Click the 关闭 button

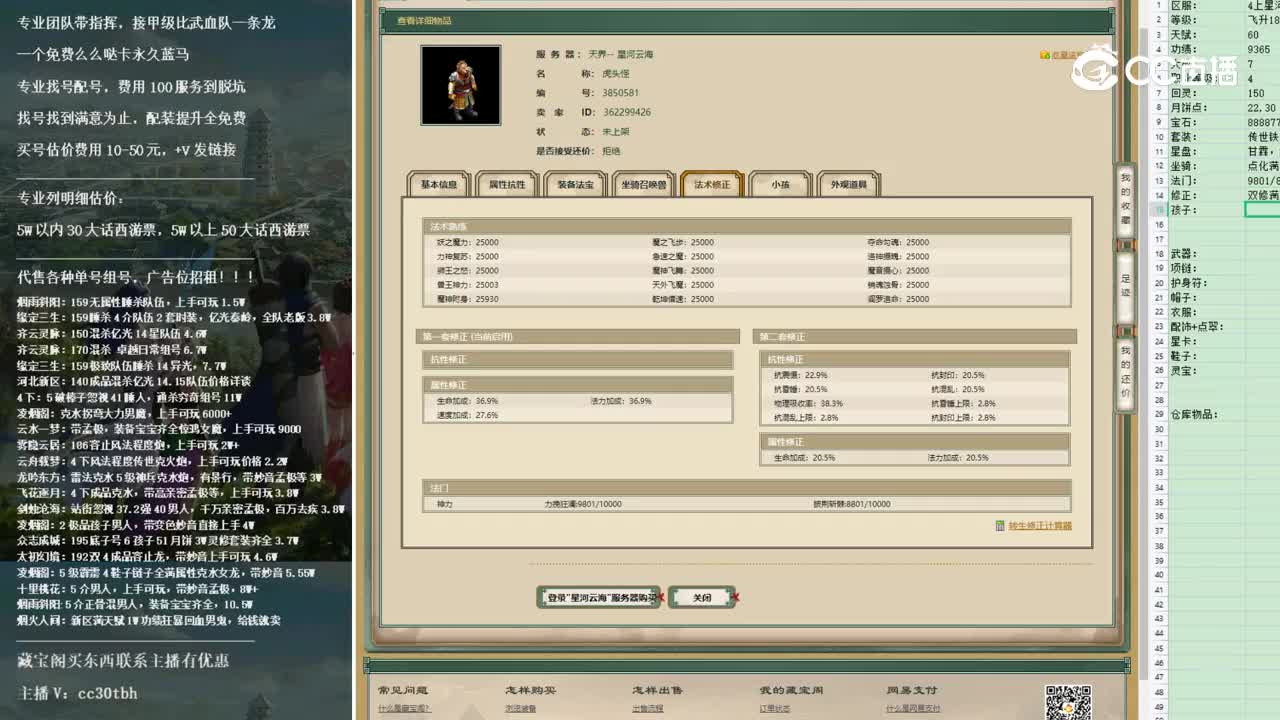(702, 597)
